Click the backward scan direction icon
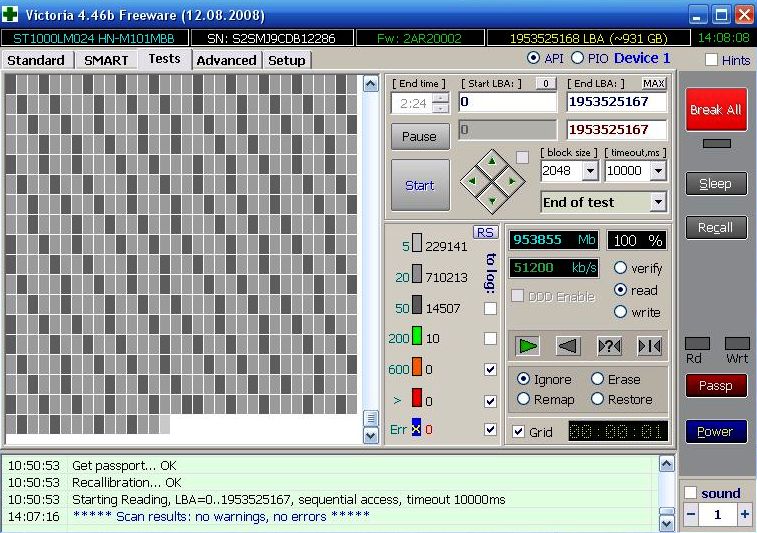 pos(568,346)
